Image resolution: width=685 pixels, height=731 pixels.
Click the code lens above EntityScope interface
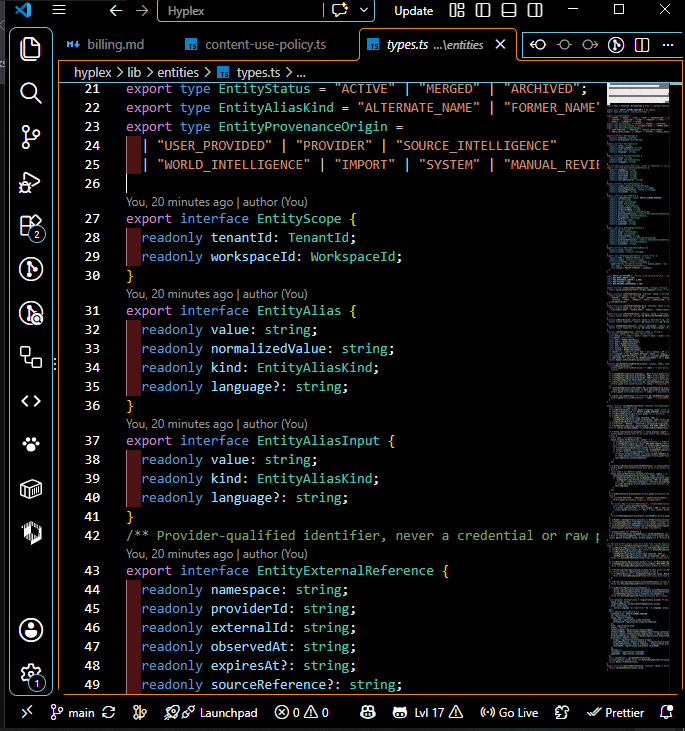click(217, 202)
